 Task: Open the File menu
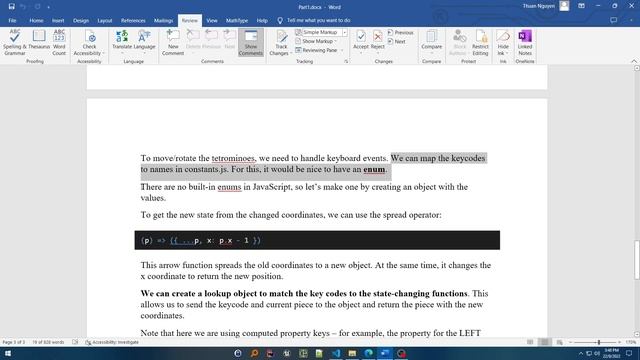point(12,20)
